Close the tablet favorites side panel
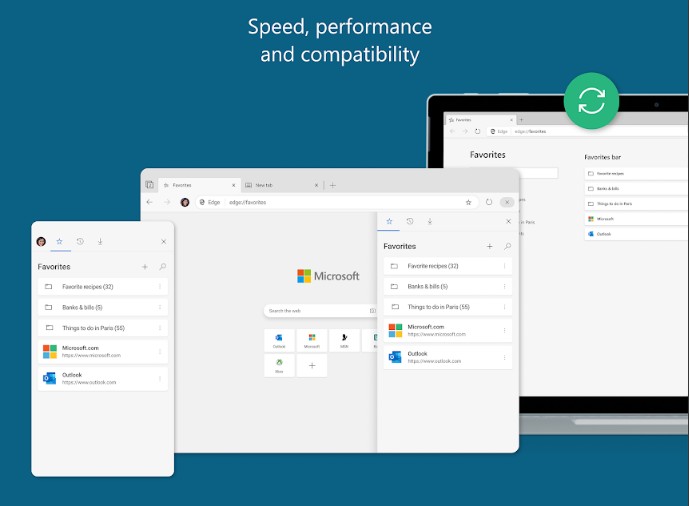 (x=508, y=221)
